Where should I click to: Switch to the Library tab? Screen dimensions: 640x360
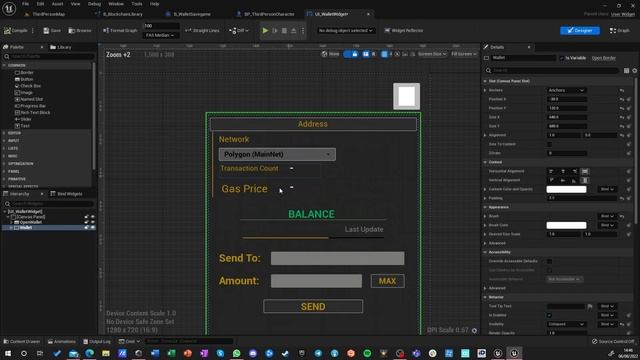click(x=61, y=47)
